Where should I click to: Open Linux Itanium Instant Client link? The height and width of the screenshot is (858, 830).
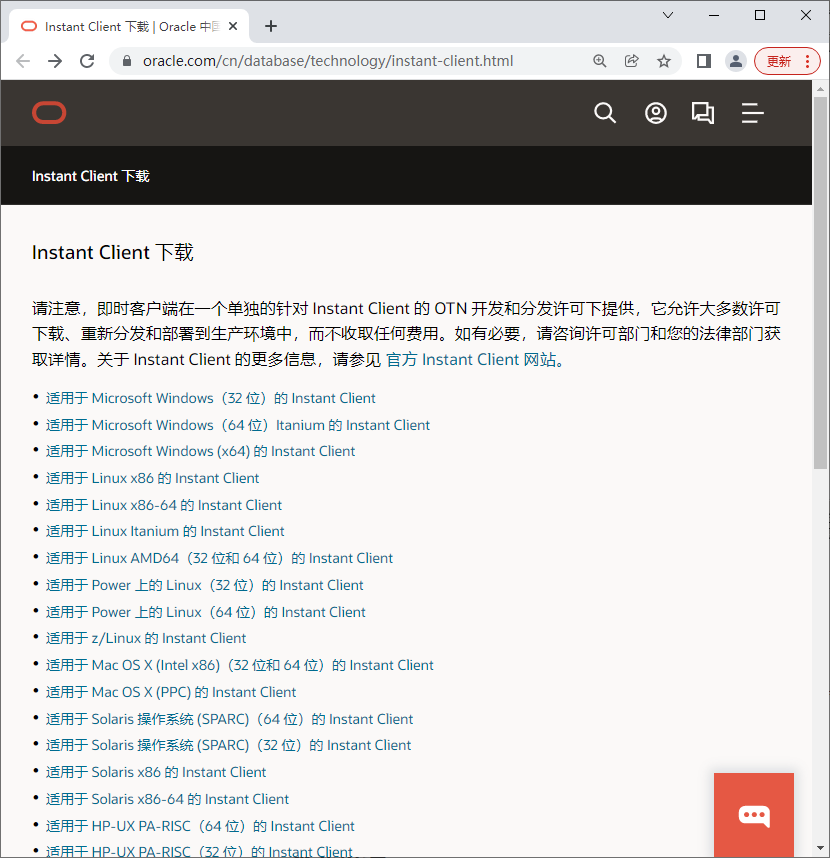pyautogui.click(x=165, y=531)
